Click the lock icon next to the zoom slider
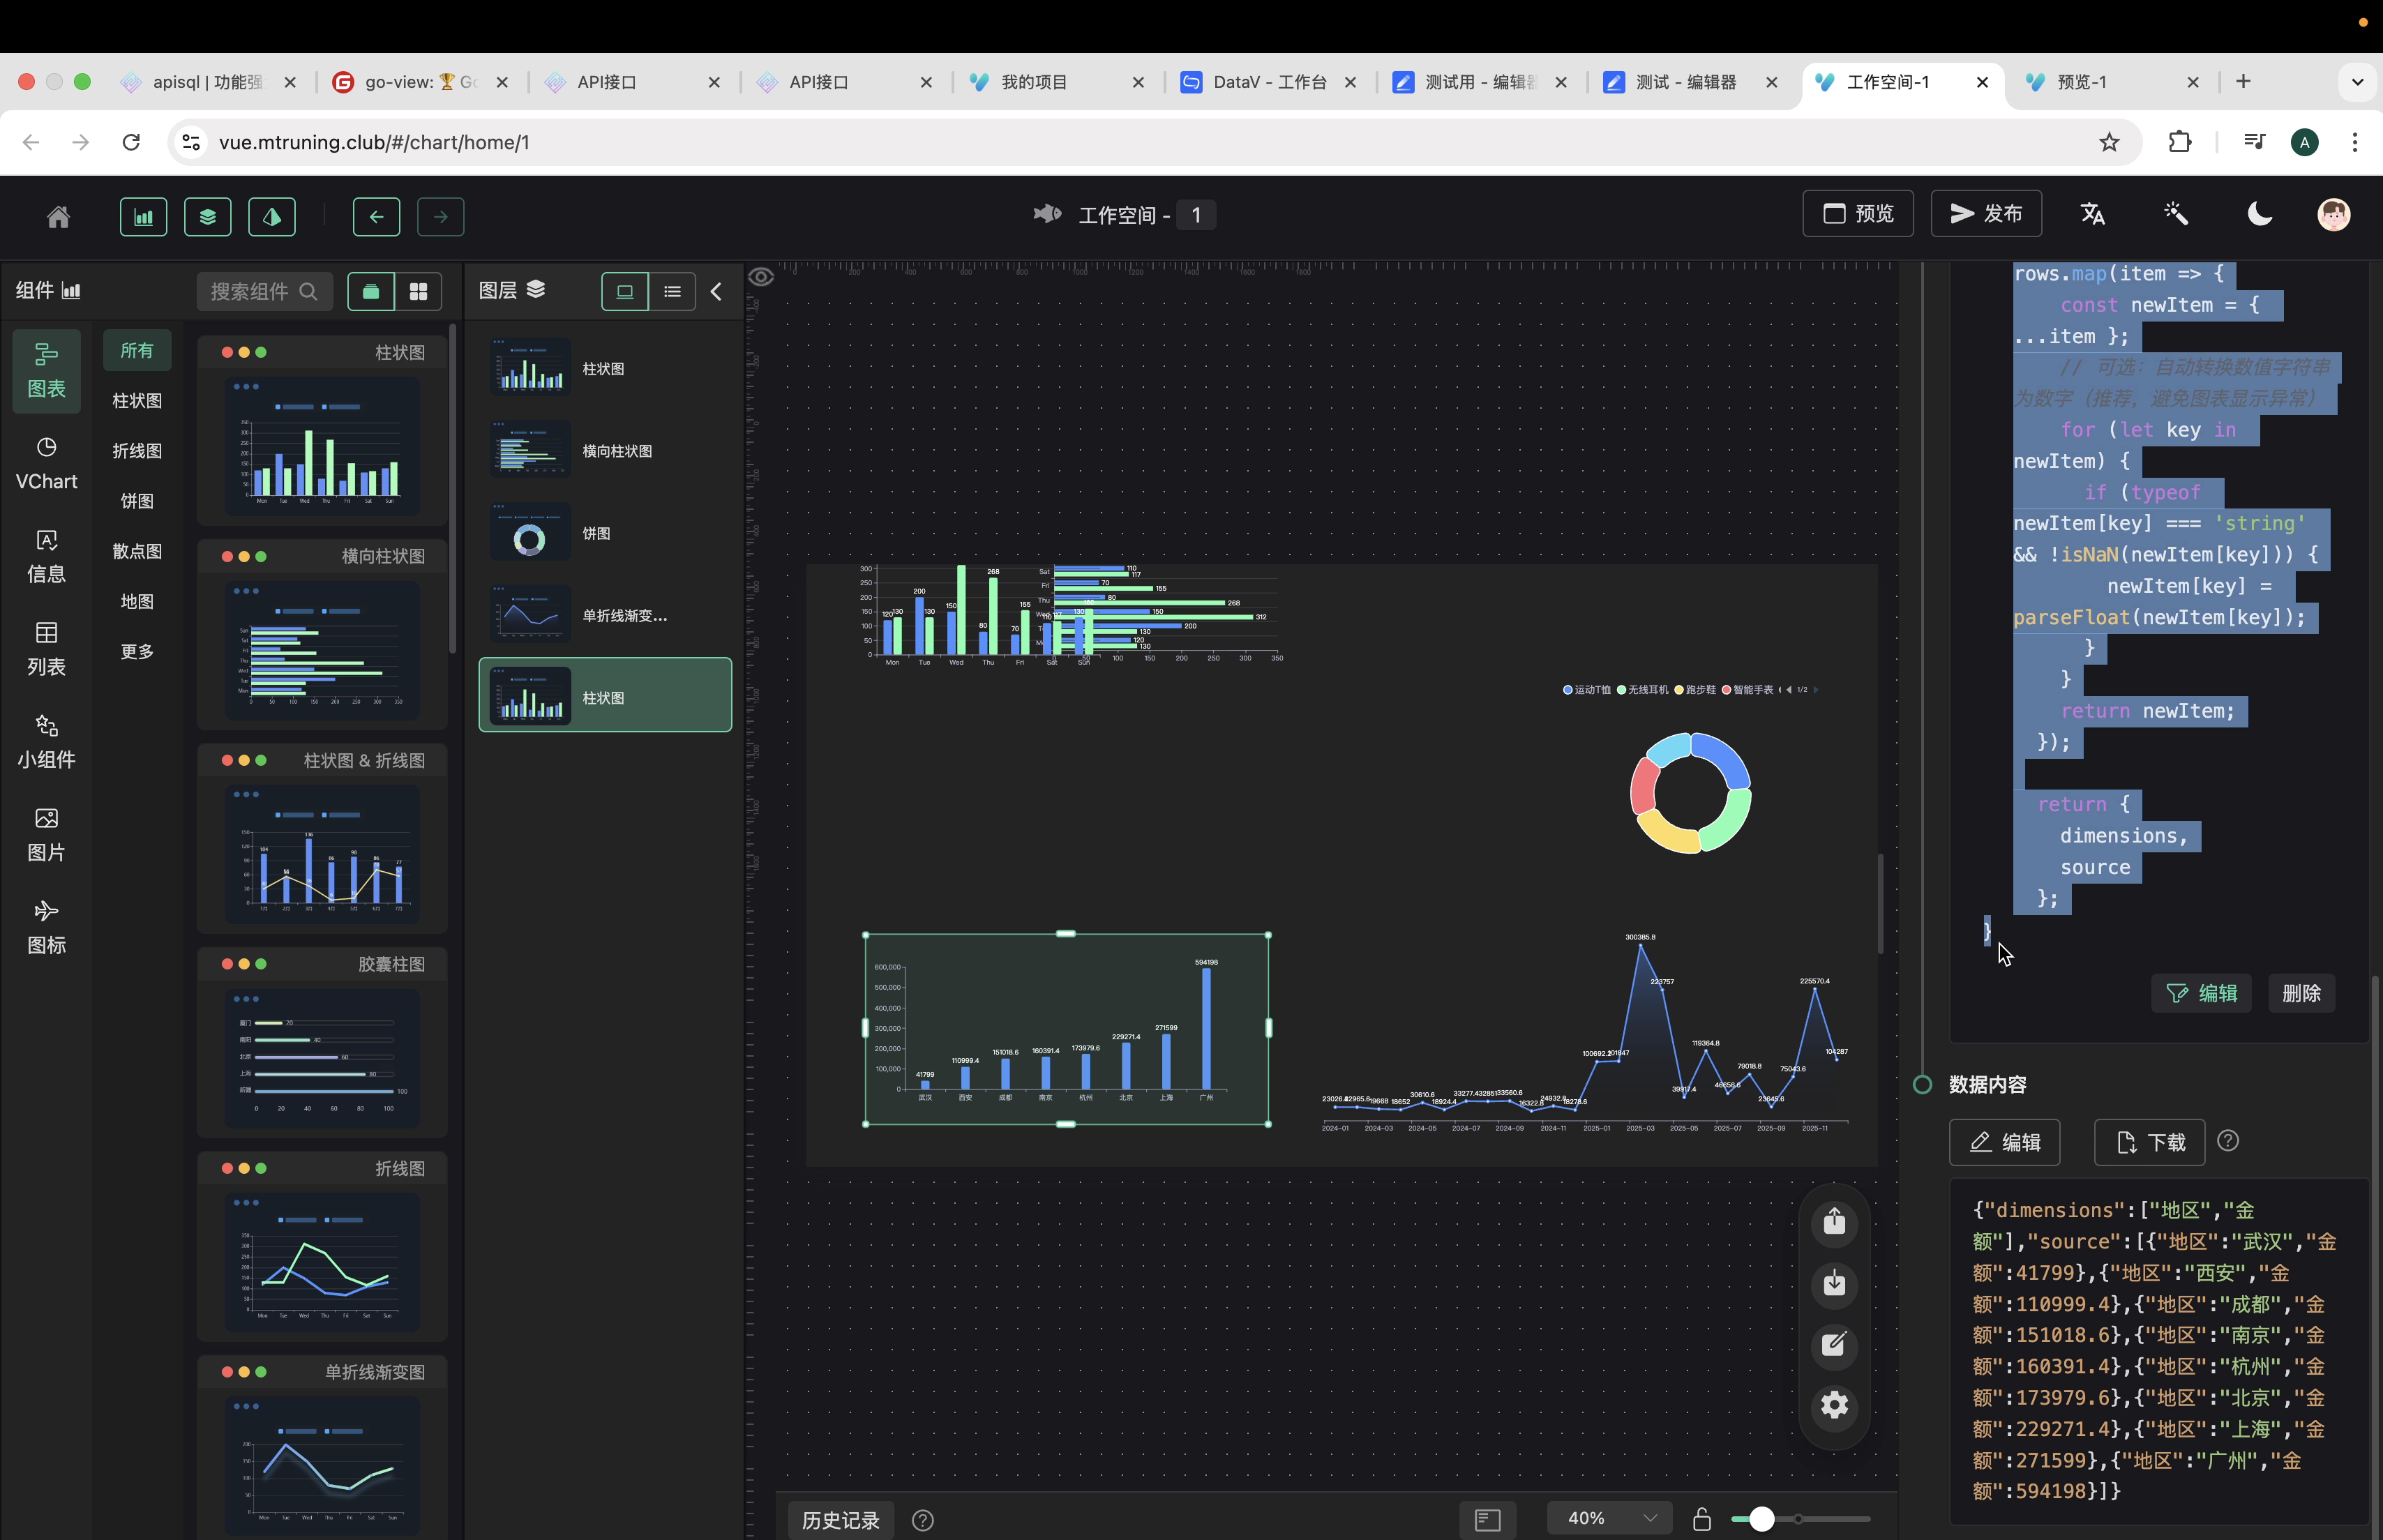 pyautogui.click(x=1701, y=1519)
